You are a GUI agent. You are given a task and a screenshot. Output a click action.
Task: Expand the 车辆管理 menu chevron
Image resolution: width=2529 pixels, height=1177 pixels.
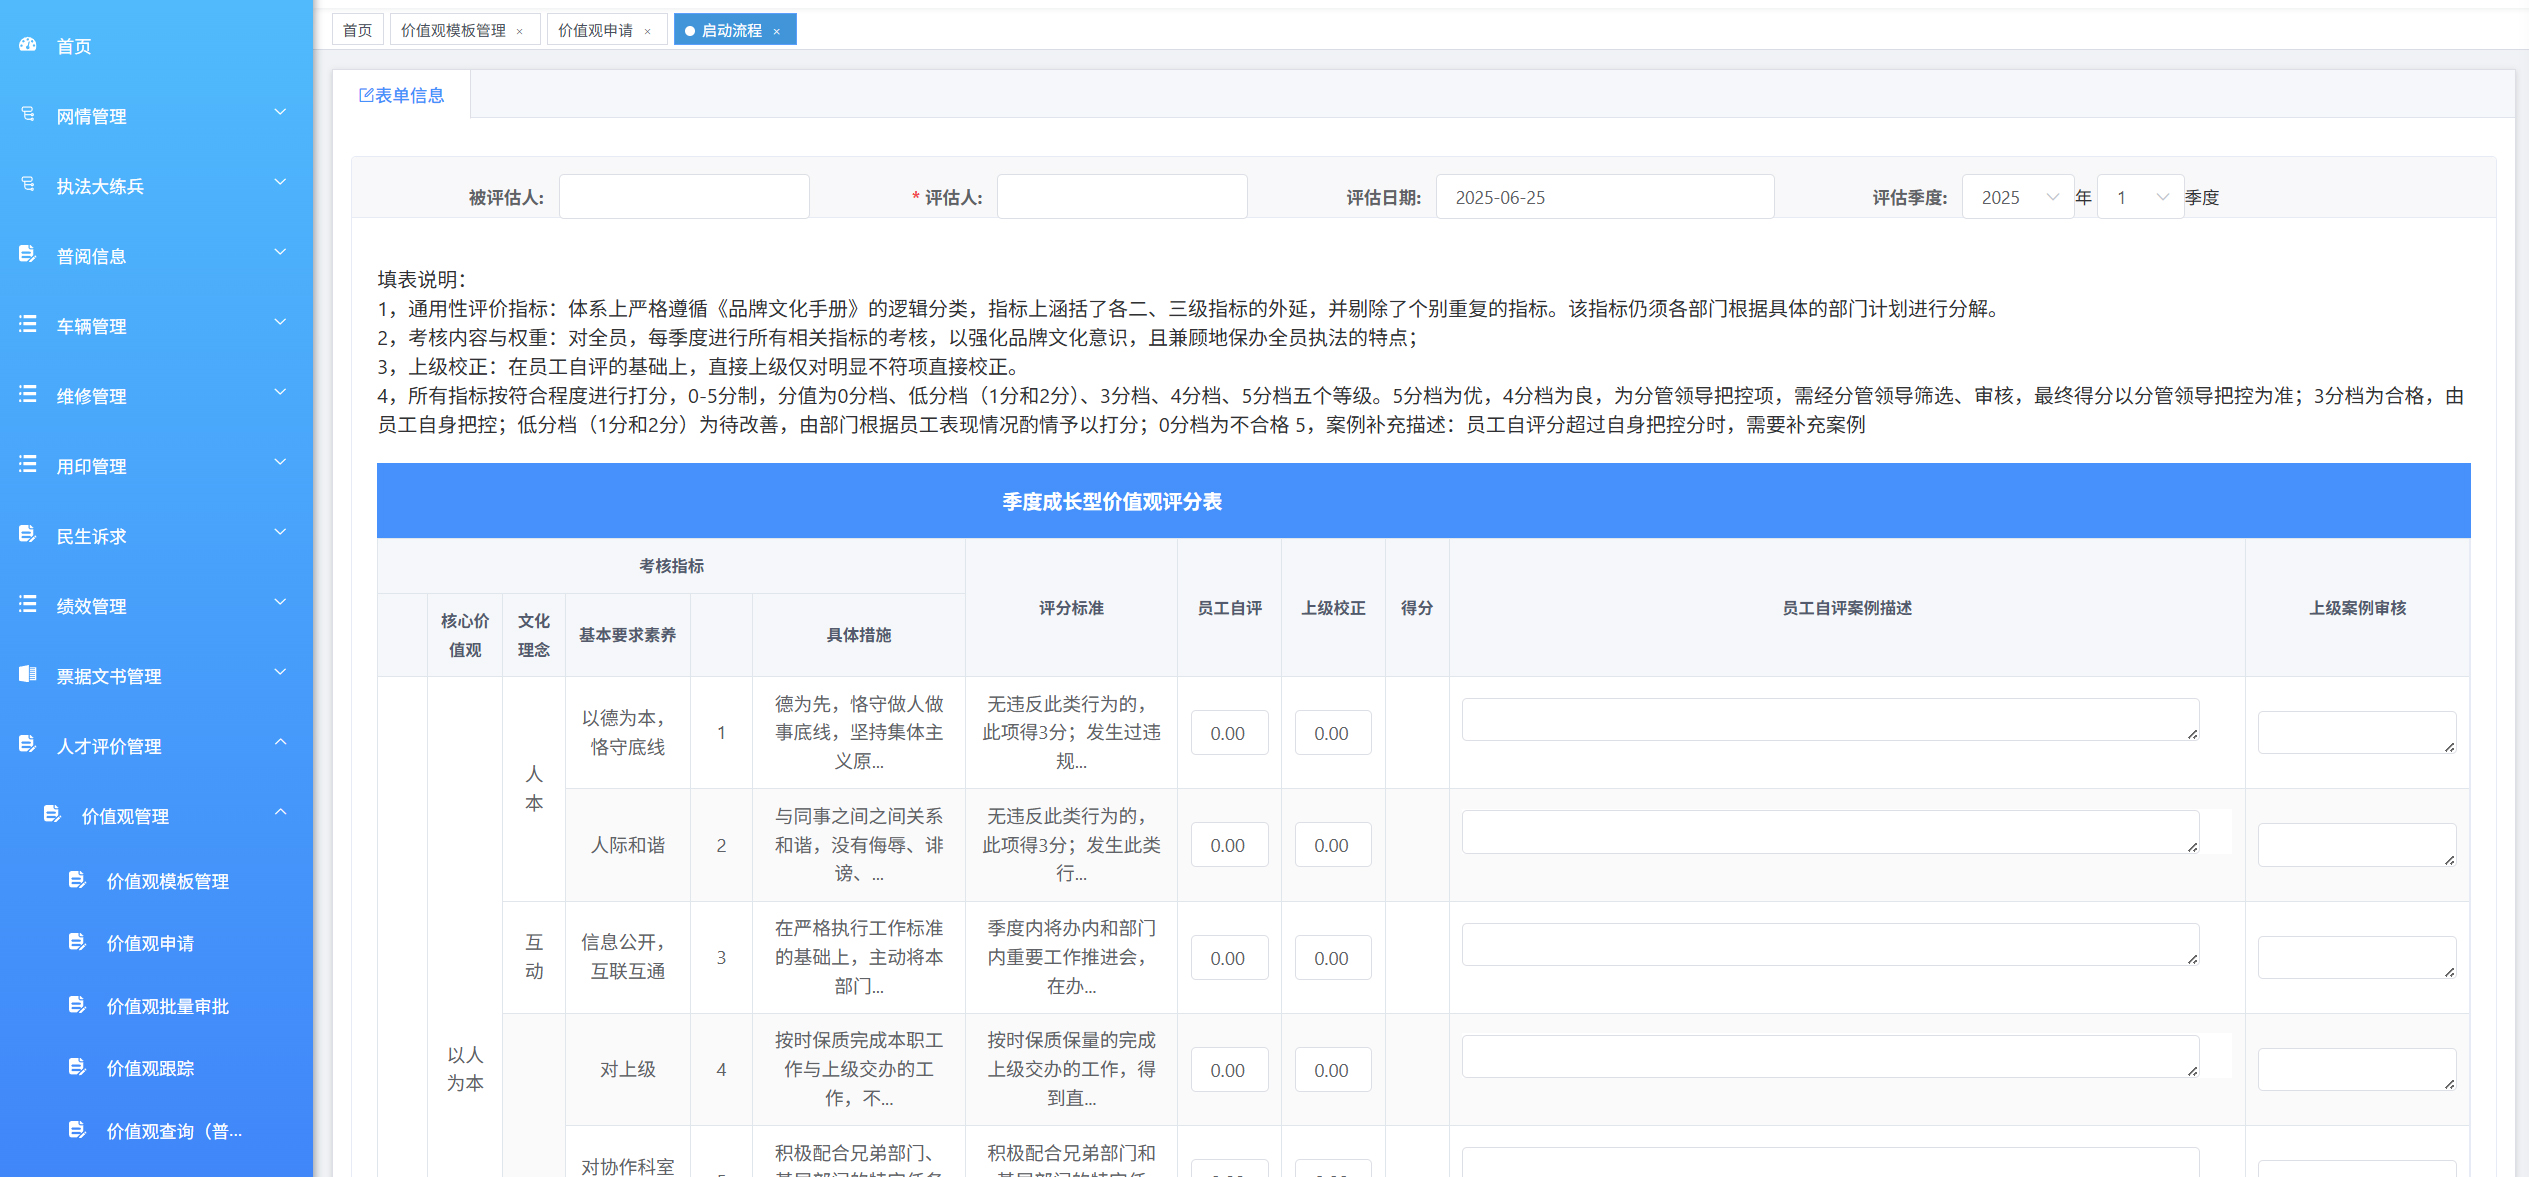pos(280,323)
